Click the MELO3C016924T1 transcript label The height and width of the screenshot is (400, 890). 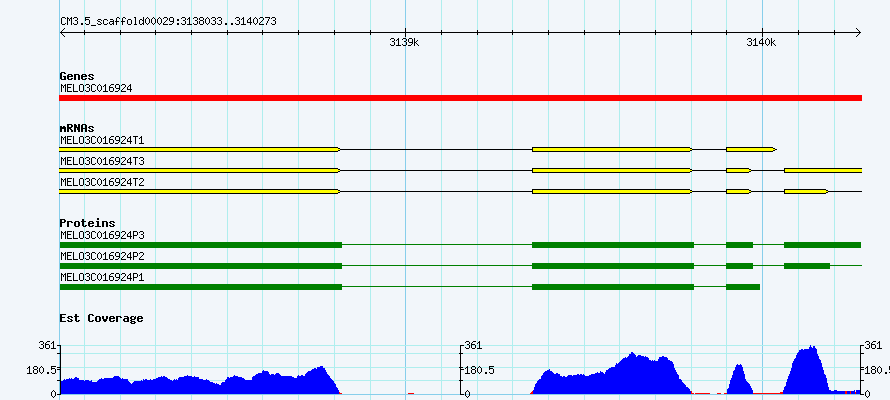pos(102,140)
